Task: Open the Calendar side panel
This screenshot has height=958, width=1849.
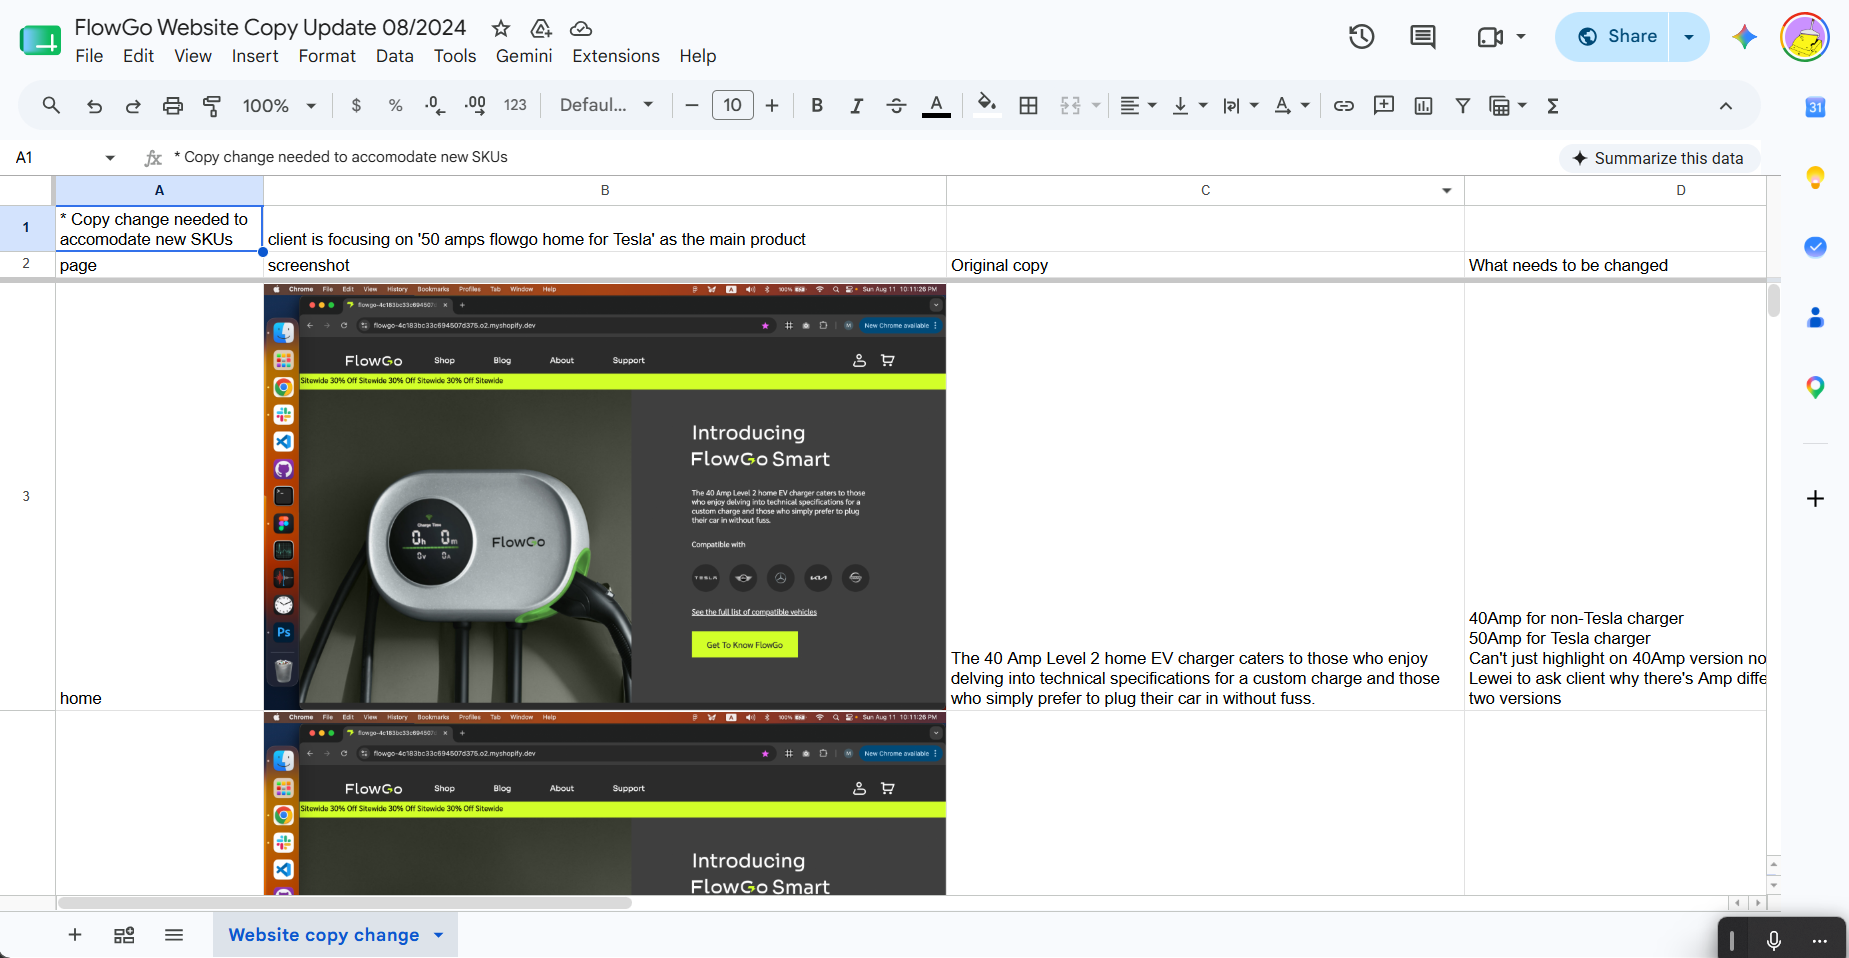Action: pos(1815,107)
